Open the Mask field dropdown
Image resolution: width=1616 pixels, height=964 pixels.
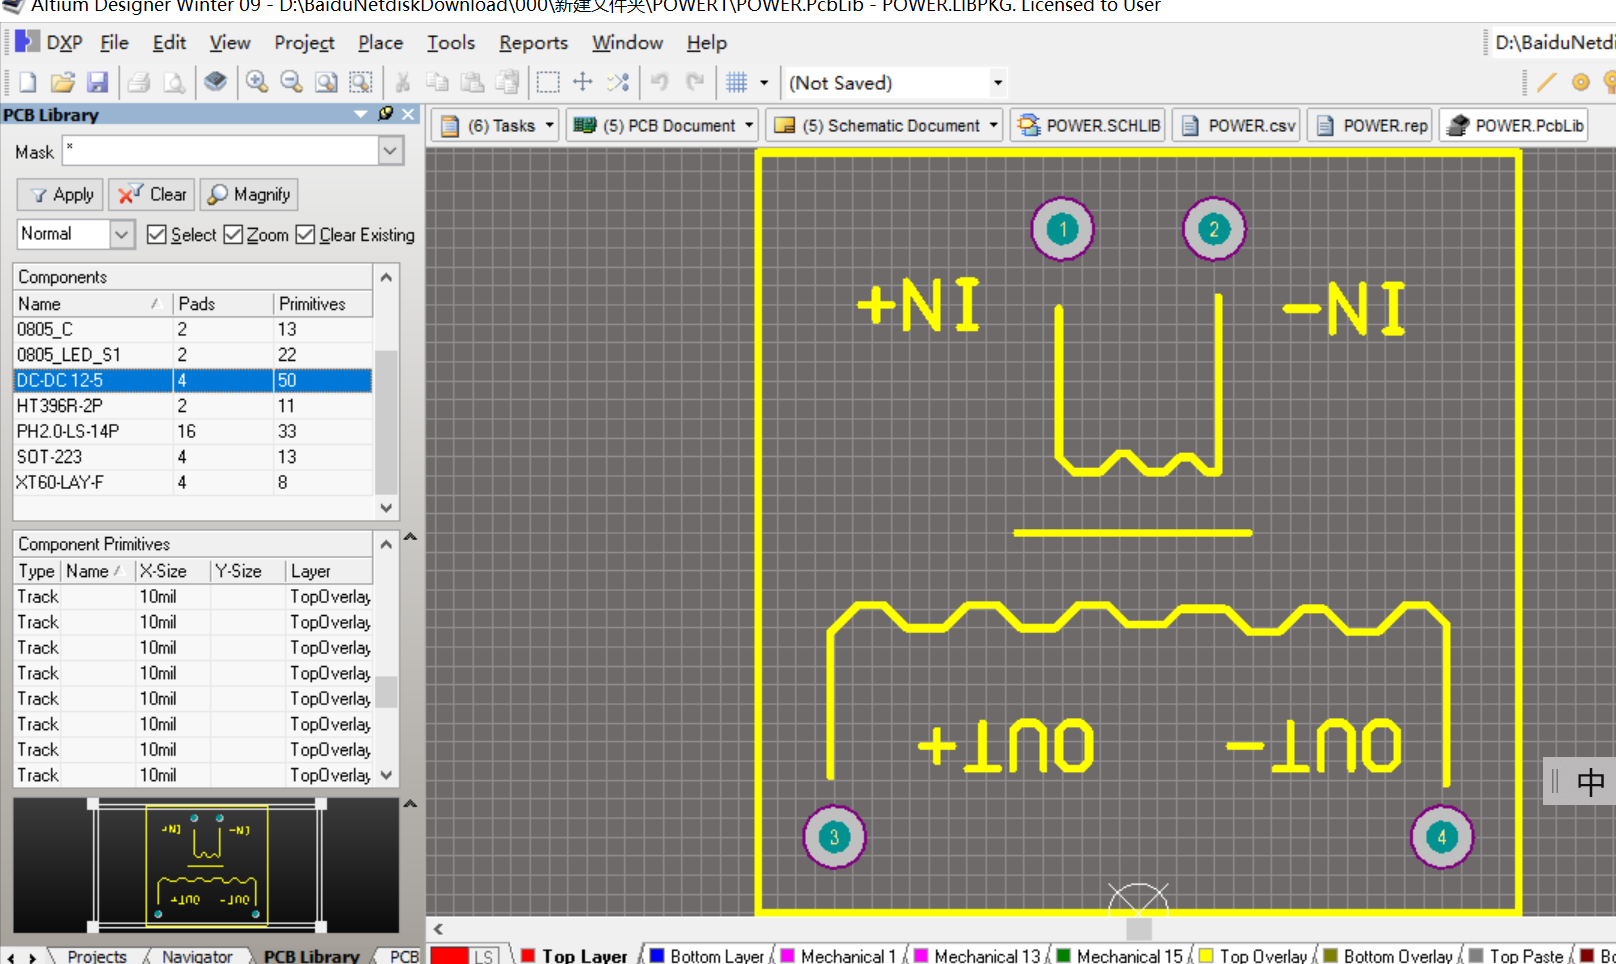click(391, 151)
